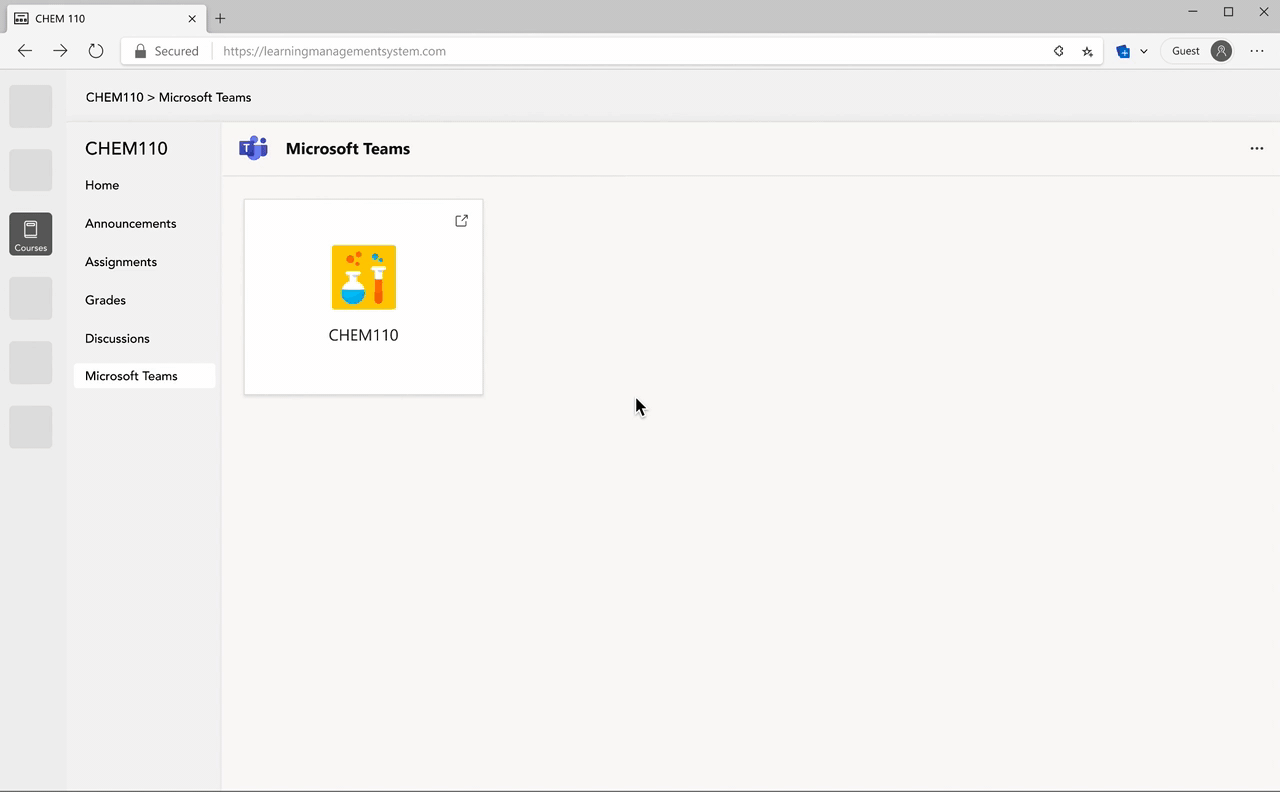Minimize the browser window

pyautogui.click(x=1193, y=12)
